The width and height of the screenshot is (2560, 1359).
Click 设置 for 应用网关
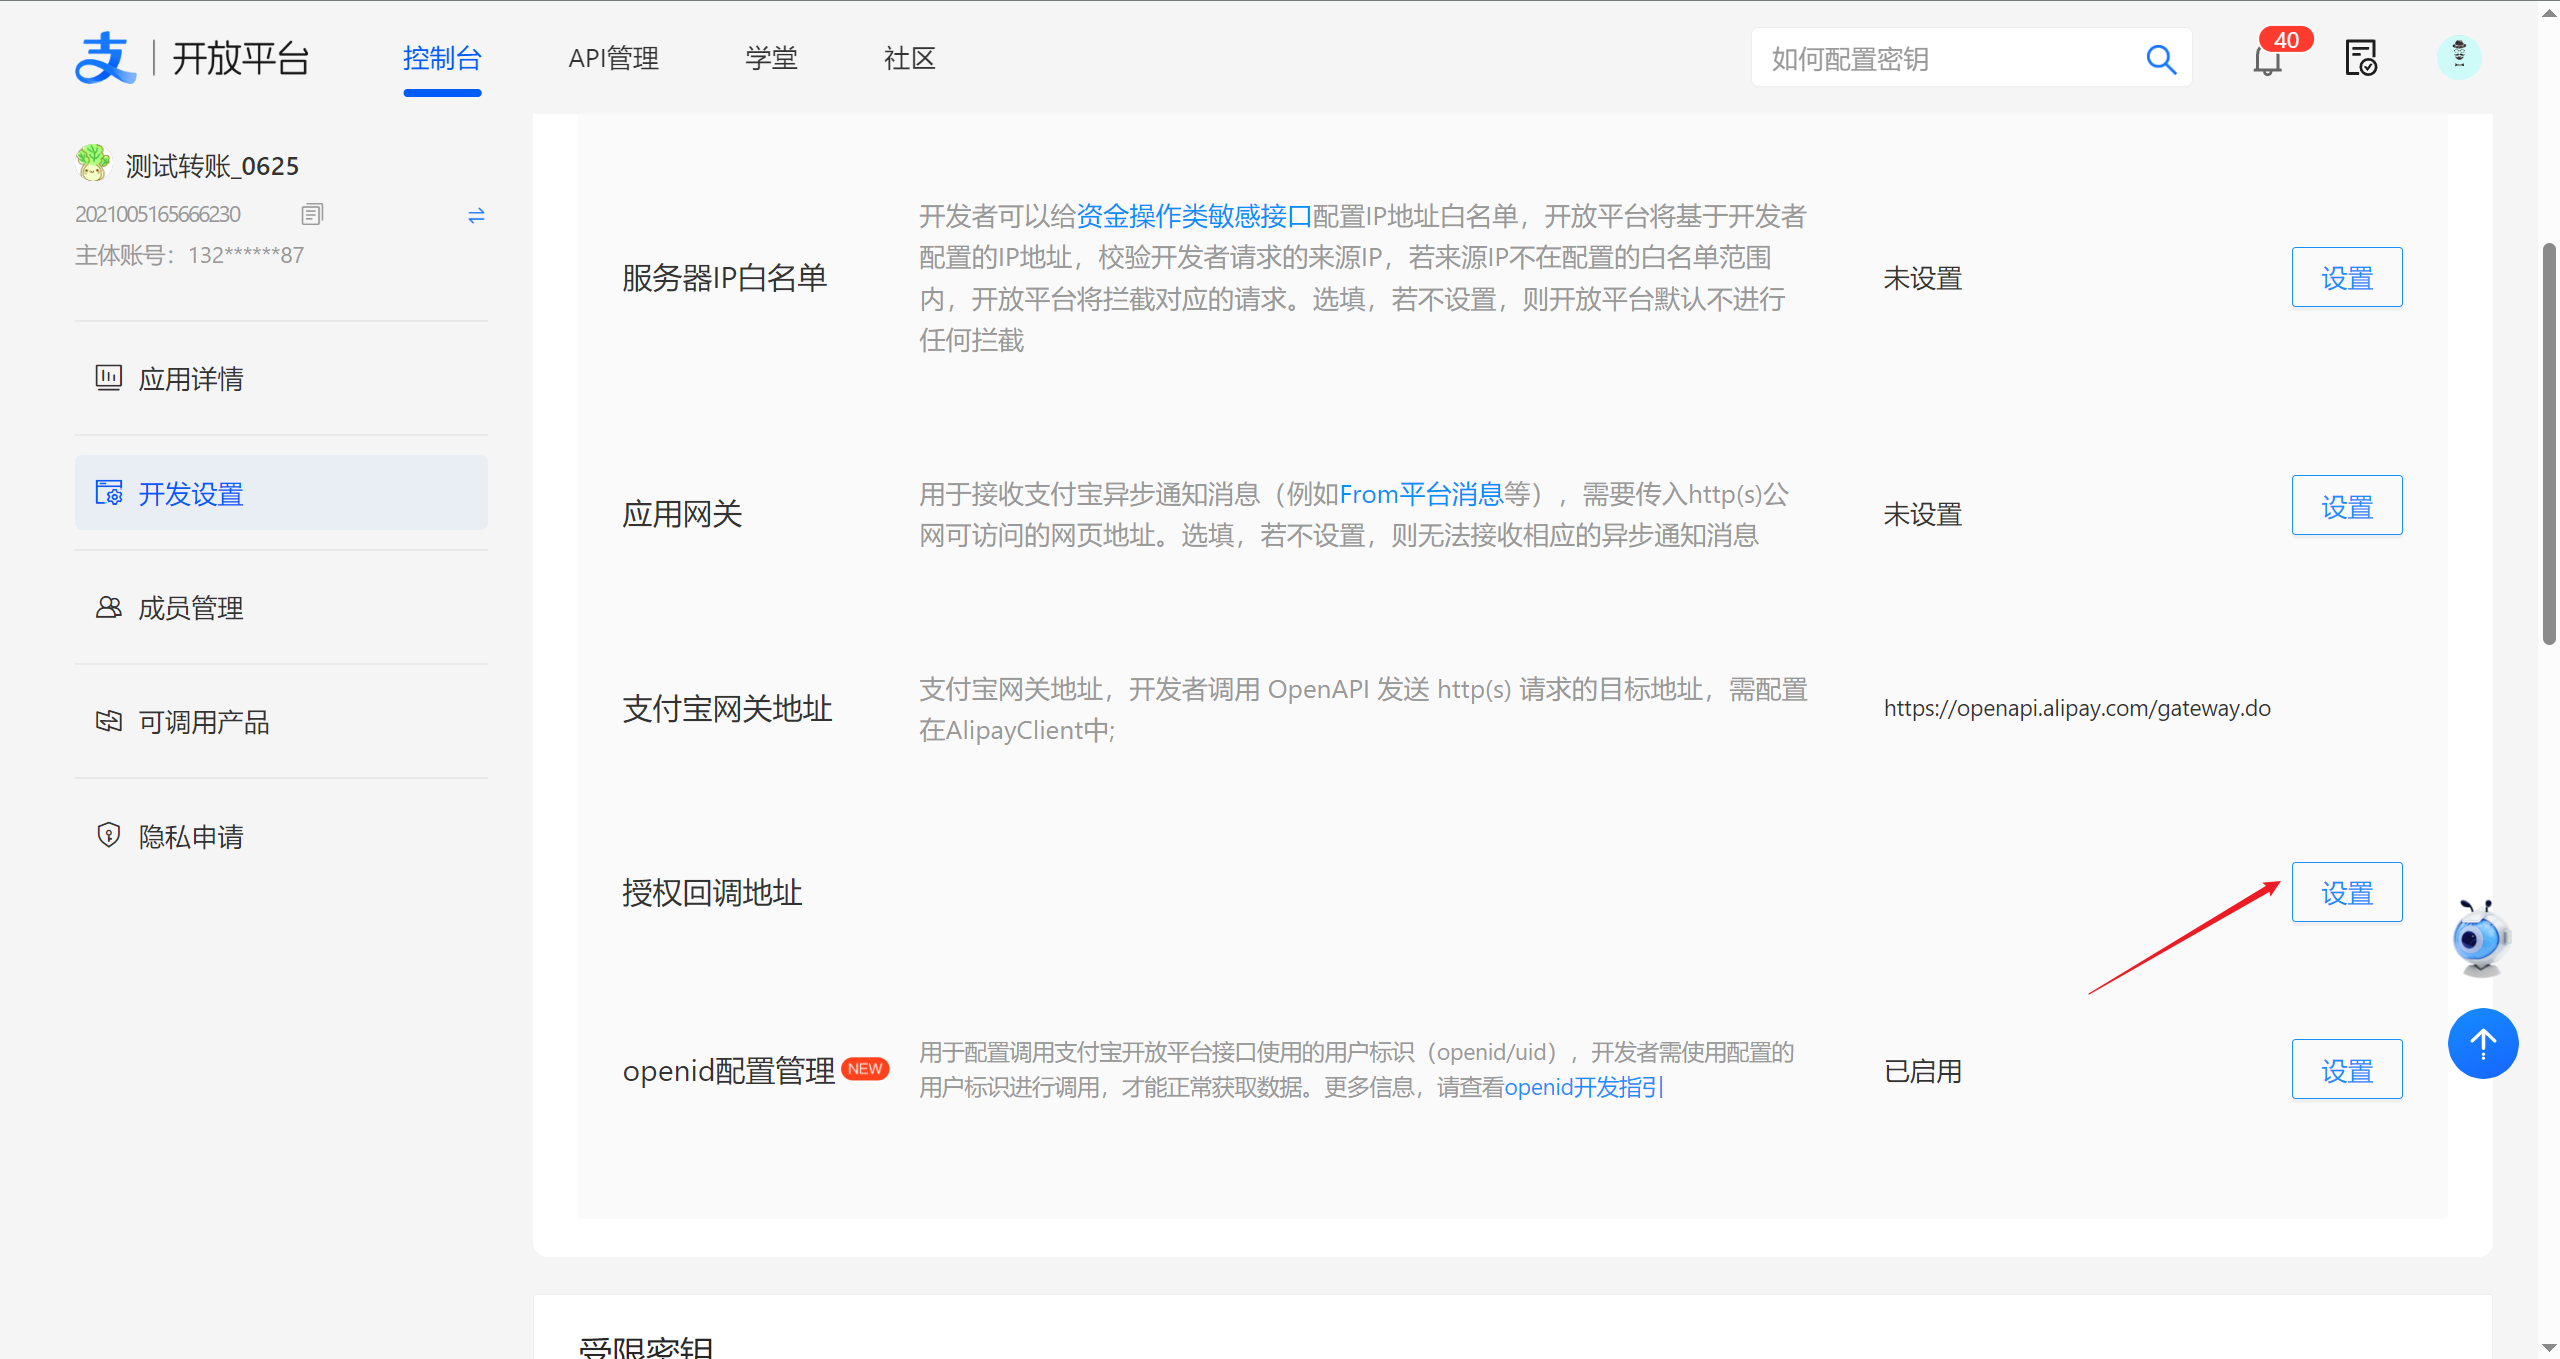(x=2347, y=506)
